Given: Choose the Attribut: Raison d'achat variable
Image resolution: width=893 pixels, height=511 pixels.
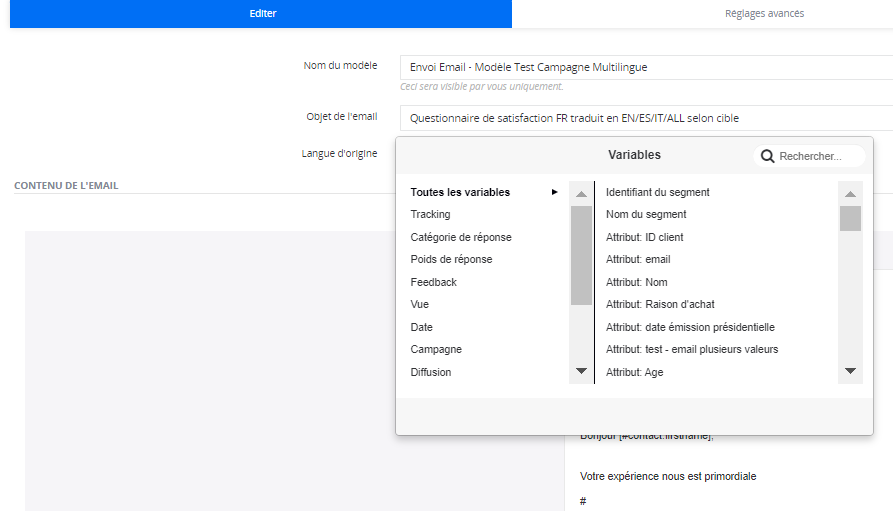Looking at the screenshot, I should [659, 304].
